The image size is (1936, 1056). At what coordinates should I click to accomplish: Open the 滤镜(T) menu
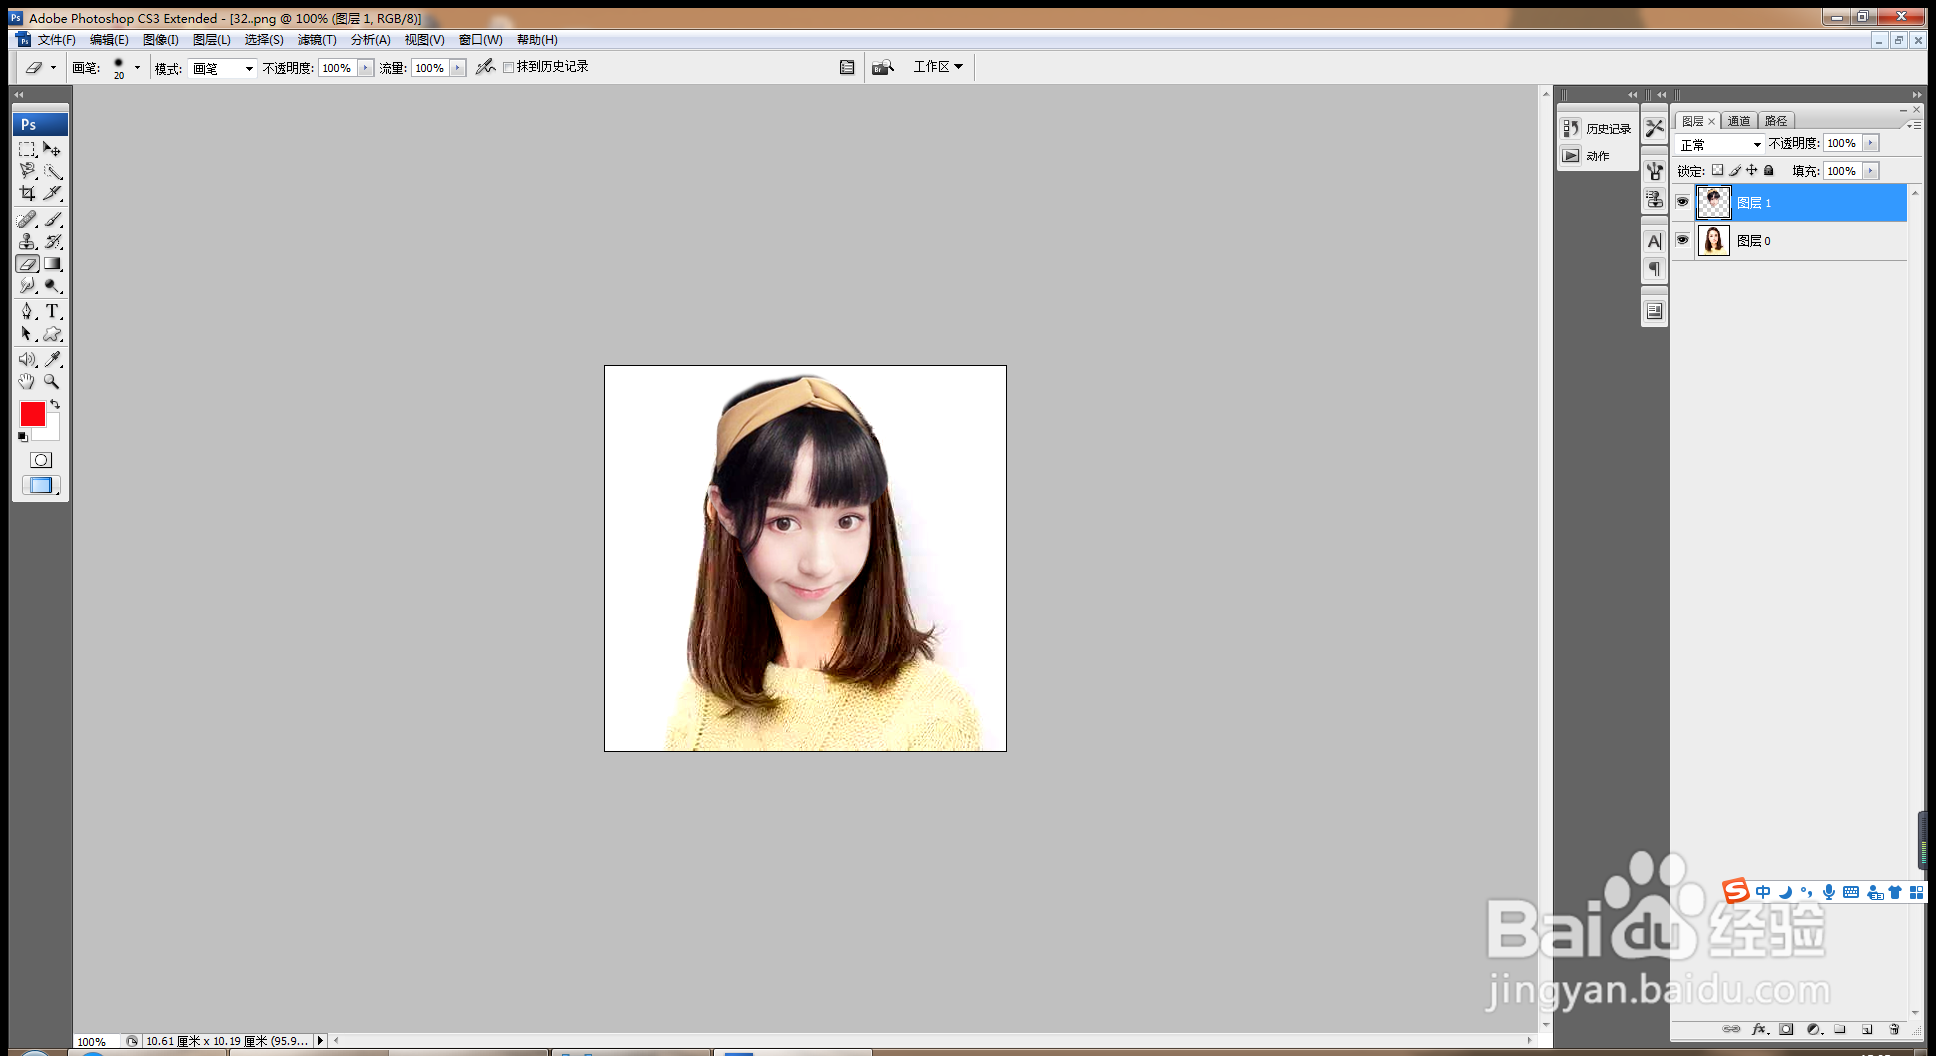317,40
